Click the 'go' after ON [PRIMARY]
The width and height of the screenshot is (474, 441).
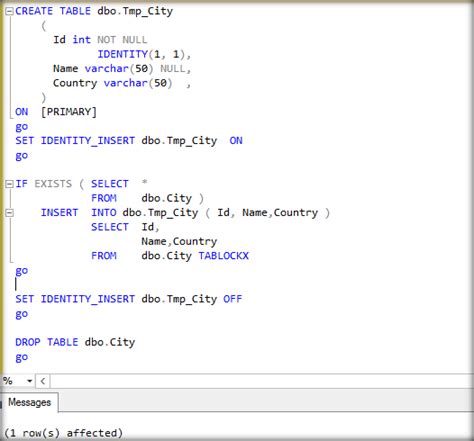coord(22,127)
